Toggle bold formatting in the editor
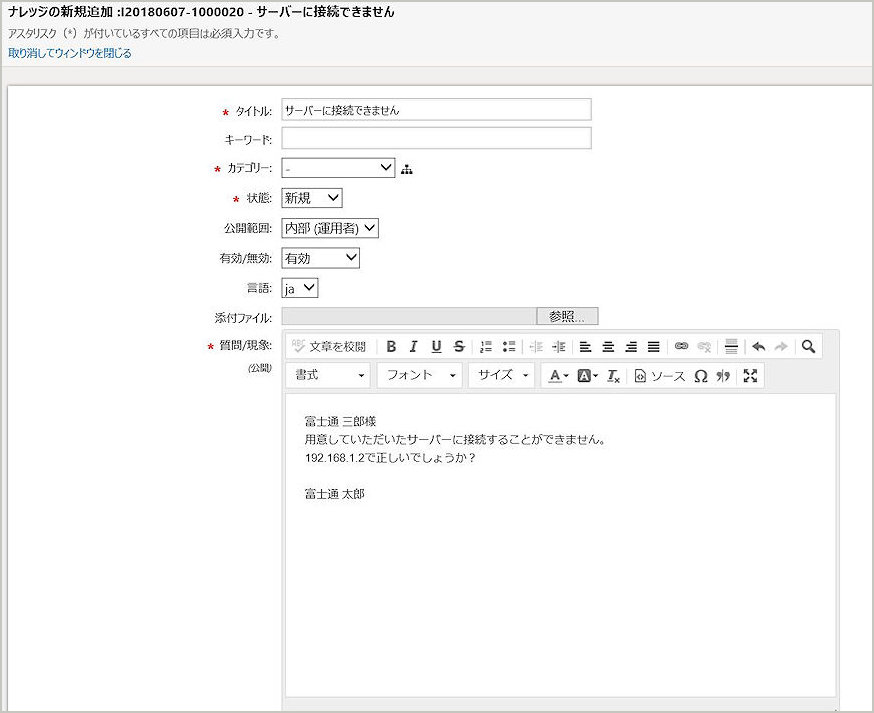The width and height of the screenshot is (874, 713). (391, 347)
